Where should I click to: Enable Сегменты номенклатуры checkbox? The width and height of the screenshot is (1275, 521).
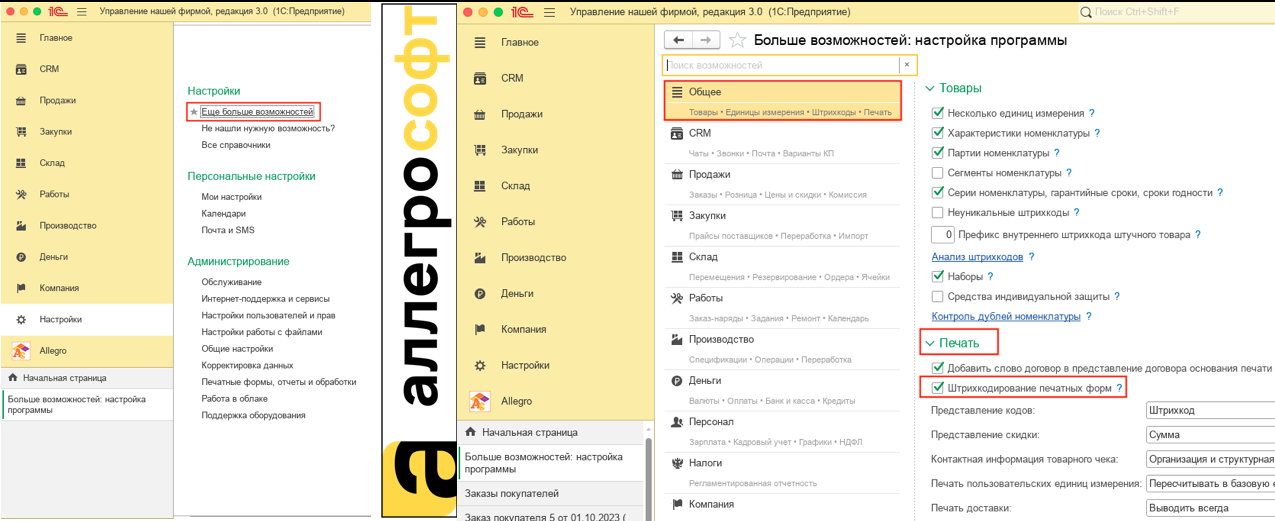tap(937, 173)
